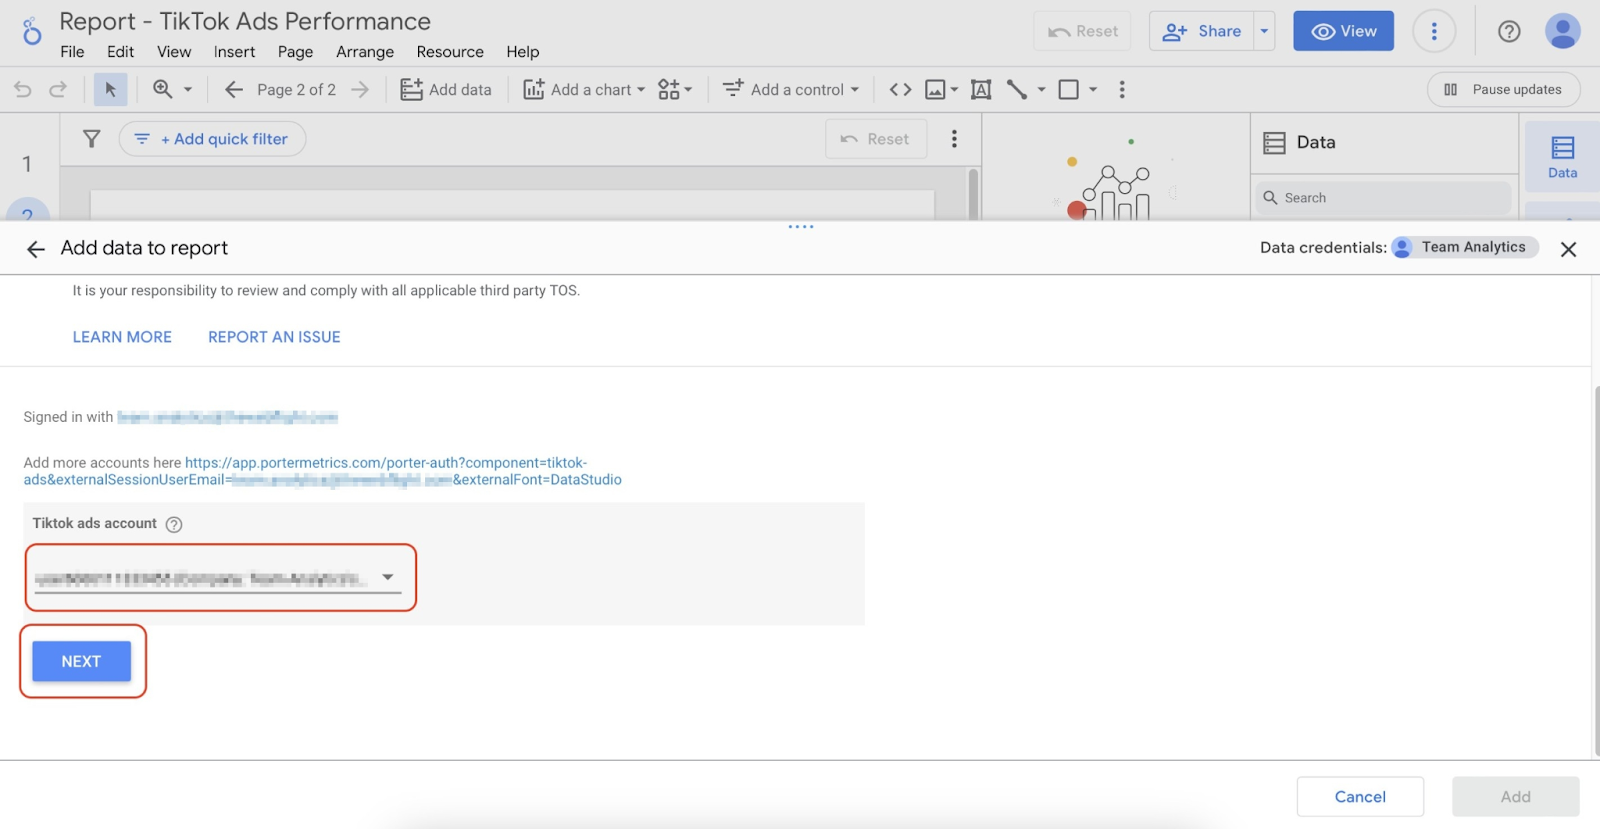Click the REPORT AN ISSUE link
This screenshot has width=1600, height=829.
tap(274, 337)
